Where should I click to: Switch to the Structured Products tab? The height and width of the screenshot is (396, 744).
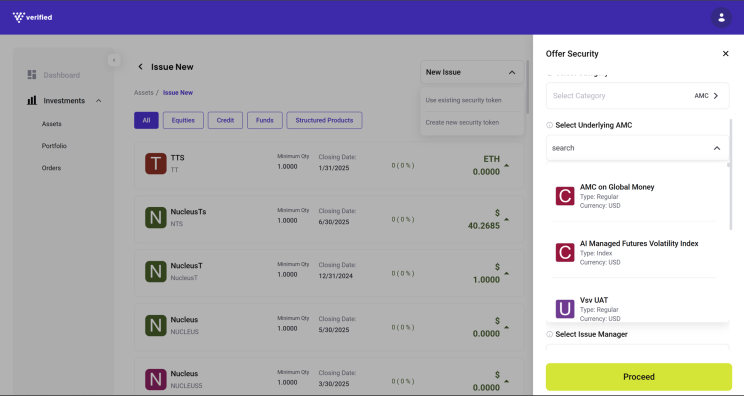[x=324, y=120]
